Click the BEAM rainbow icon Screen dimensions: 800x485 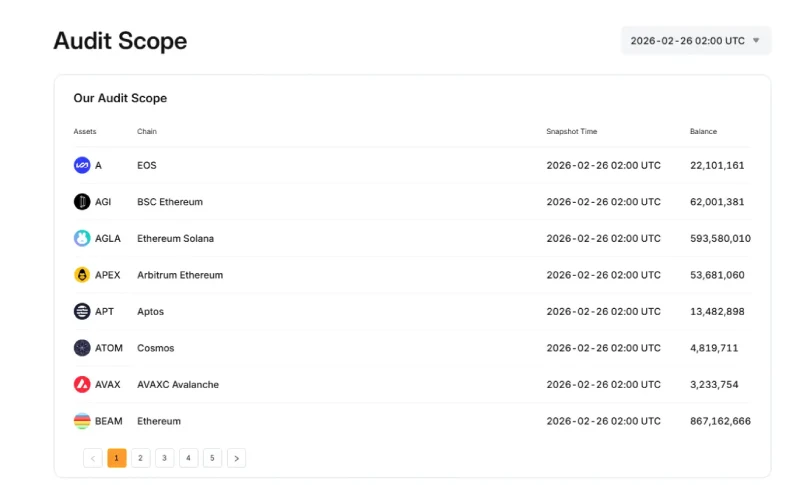click(82, 421)
